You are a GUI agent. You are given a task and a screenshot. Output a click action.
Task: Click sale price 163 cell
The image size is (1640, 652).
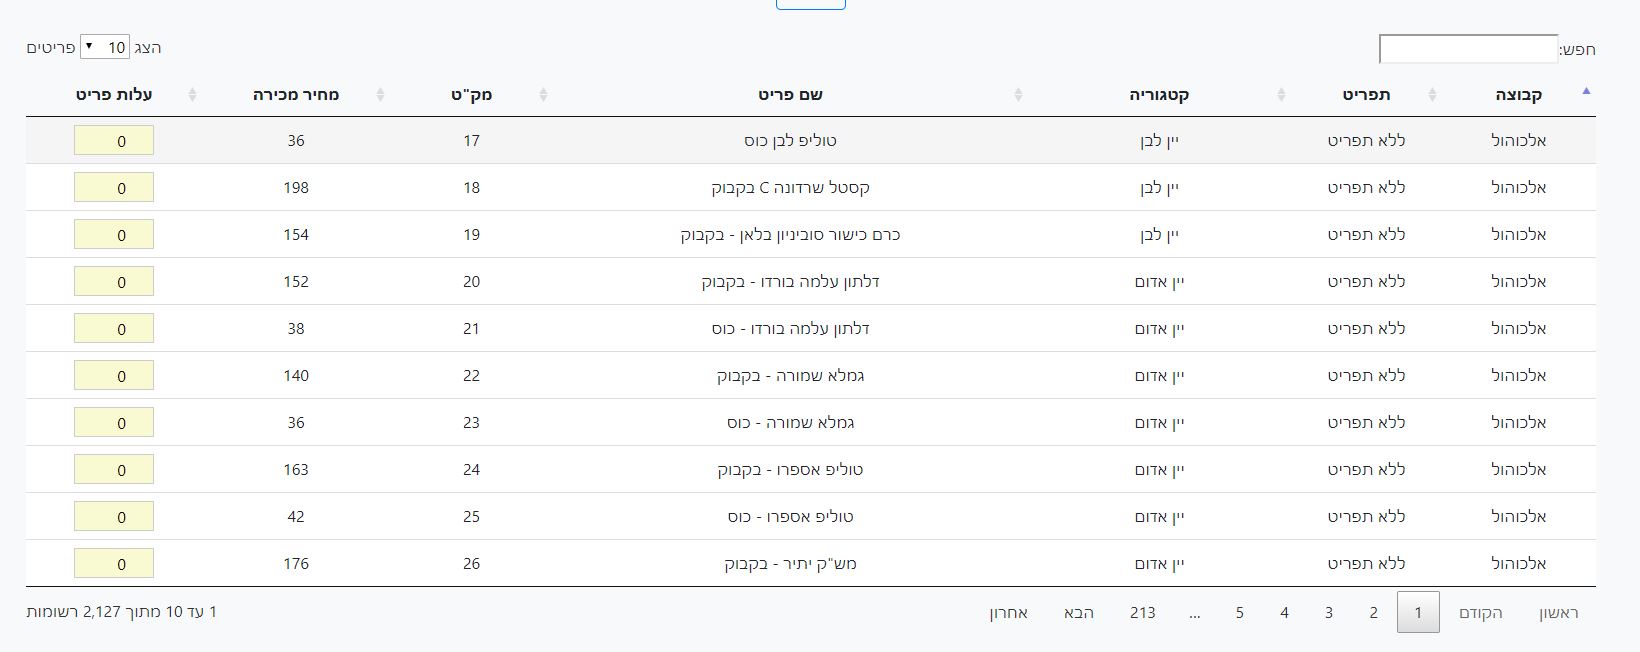[296, 470]
